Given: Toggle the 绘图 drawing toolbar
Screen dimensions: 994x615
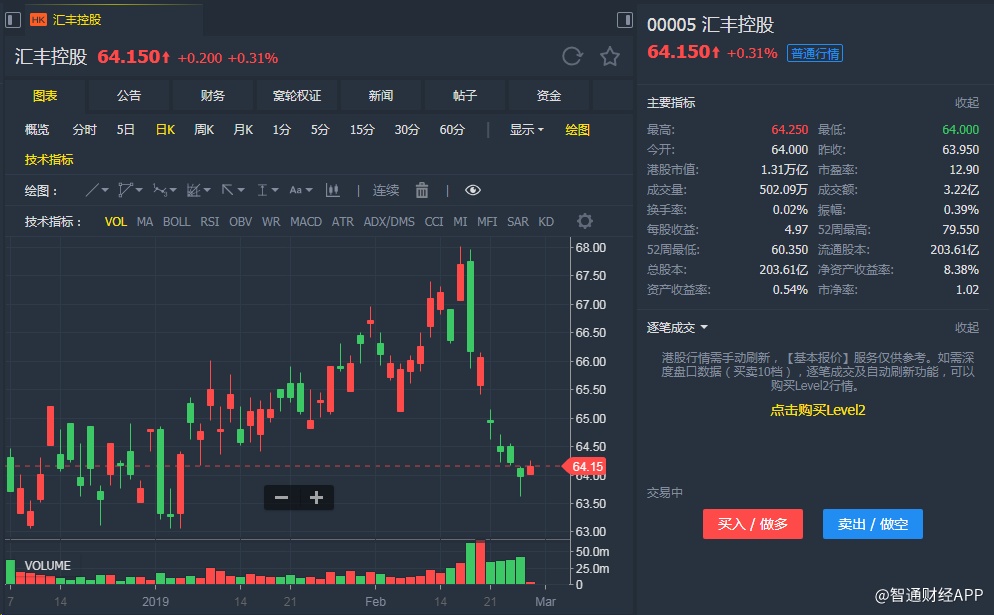Looking at the screenshot, I should 578,130.
